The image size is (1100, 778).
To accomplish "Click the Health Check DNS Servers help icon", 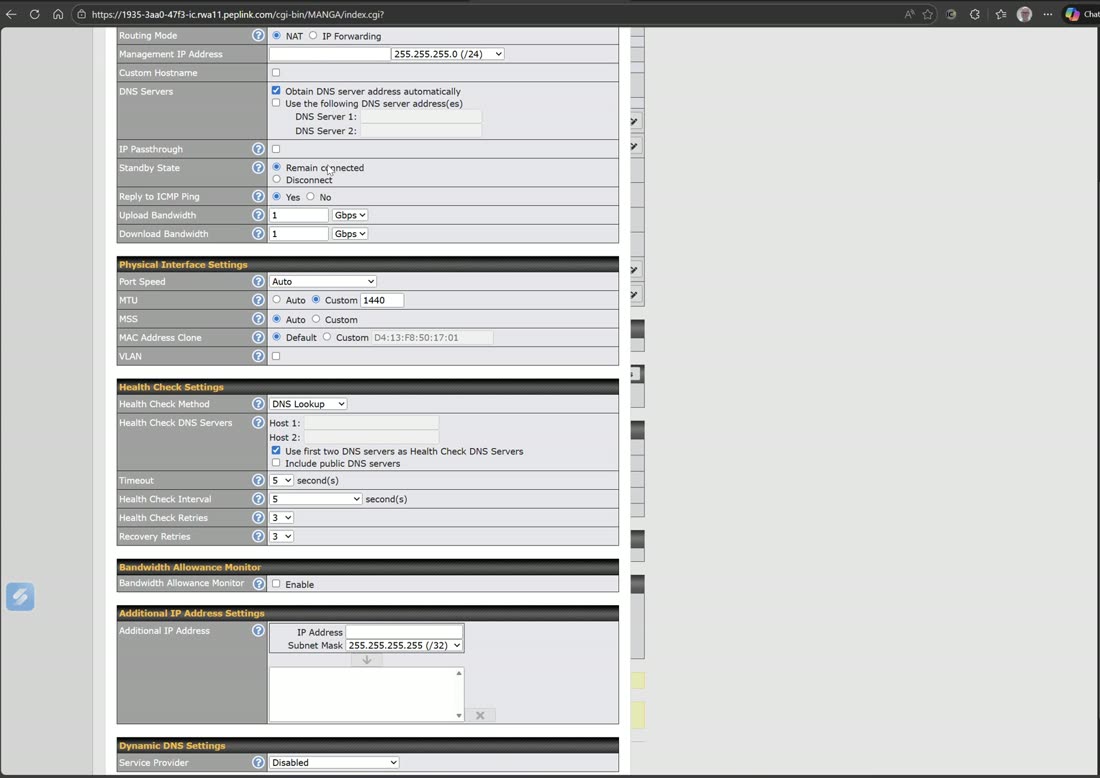I will click(258, 422).
